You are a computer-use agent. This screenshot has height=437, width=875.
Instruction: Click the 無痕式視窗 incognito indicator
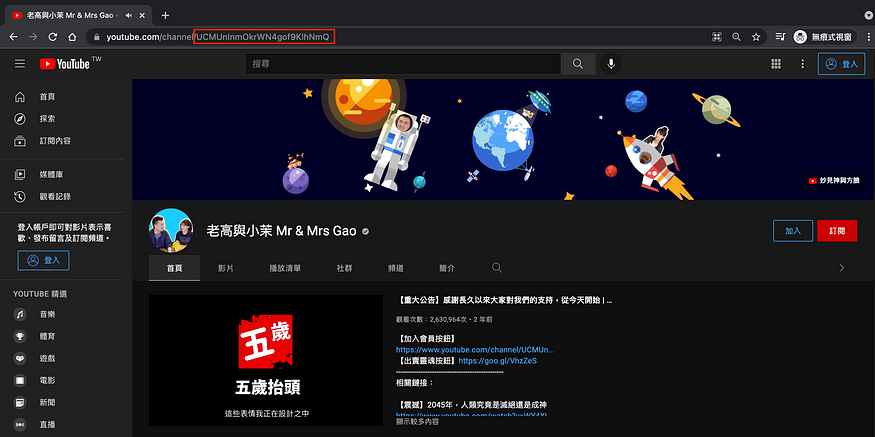(824, 37)
